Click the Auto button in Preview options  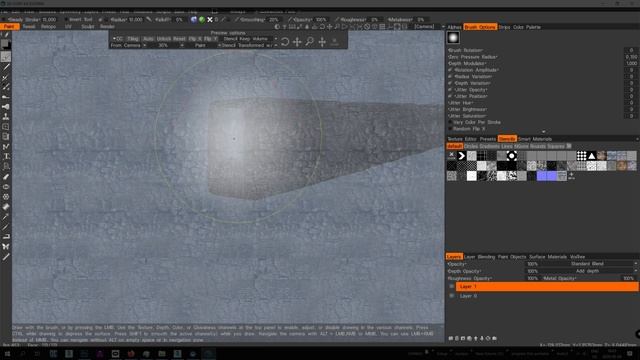[148, 39]
